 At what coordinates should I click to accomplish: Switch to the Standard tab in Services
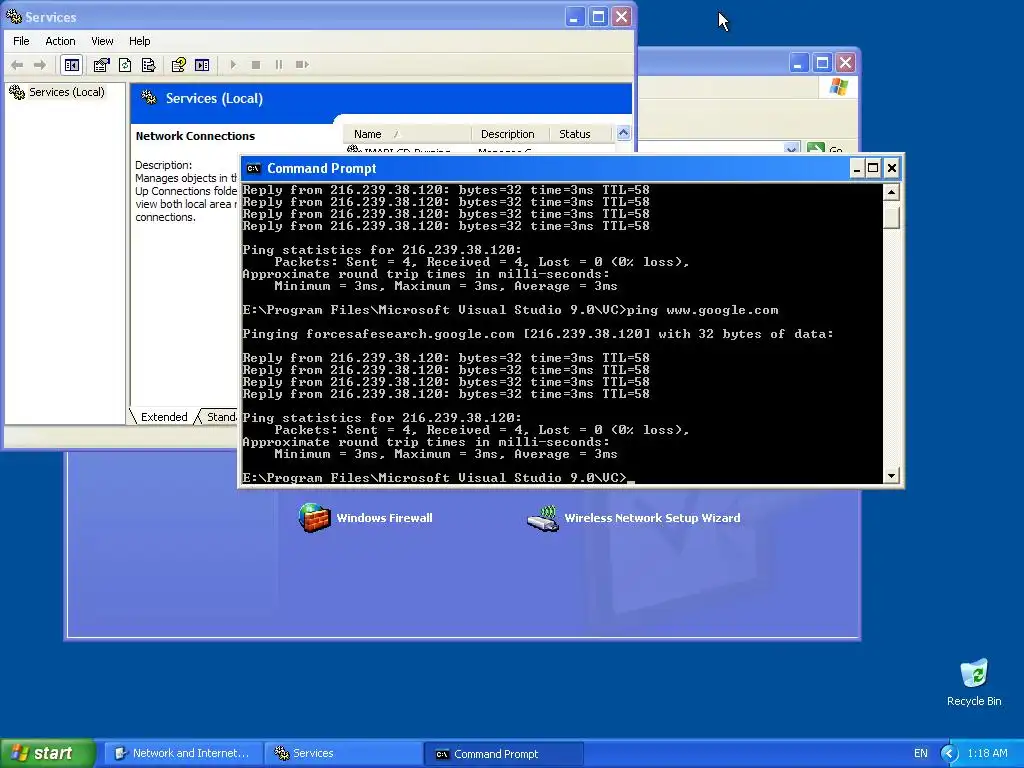click(219, 417)
